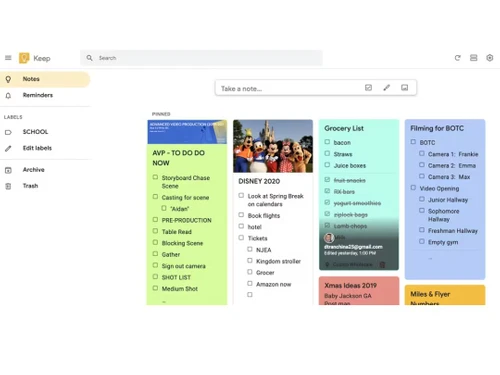Viewport: 500px width, 375px height.
Task: Check the SHOT LIST item
Action: 155,277
